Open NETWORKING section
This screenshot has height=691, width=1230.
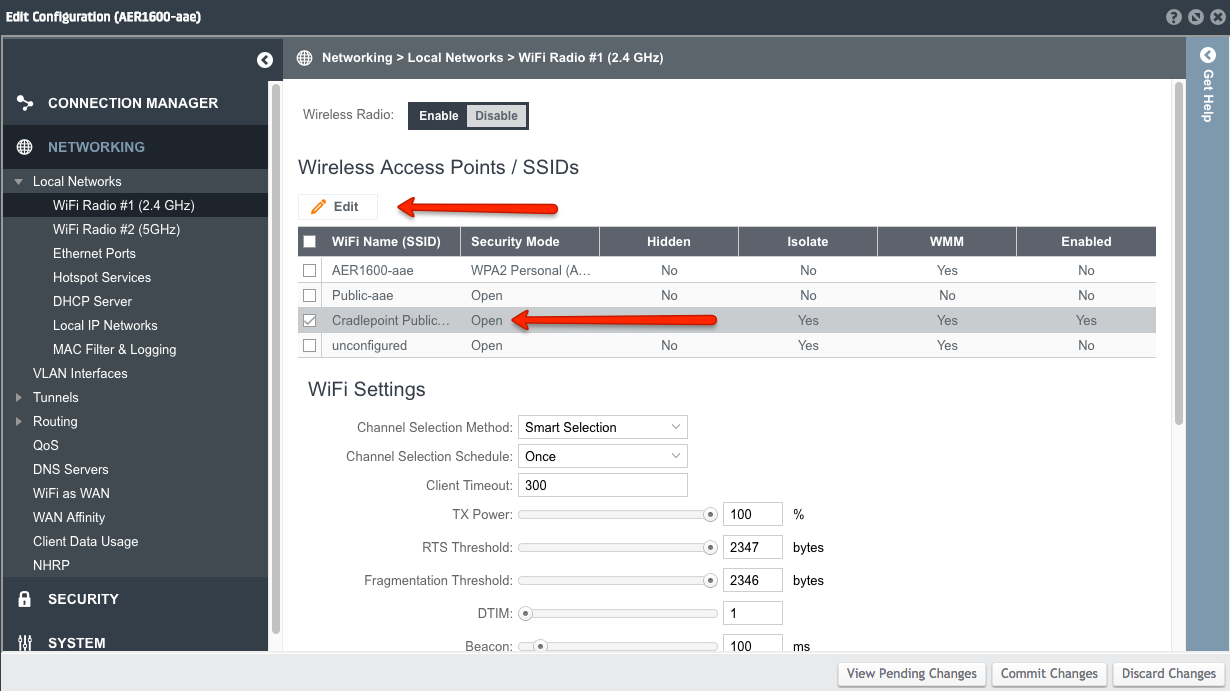[135, 147]
